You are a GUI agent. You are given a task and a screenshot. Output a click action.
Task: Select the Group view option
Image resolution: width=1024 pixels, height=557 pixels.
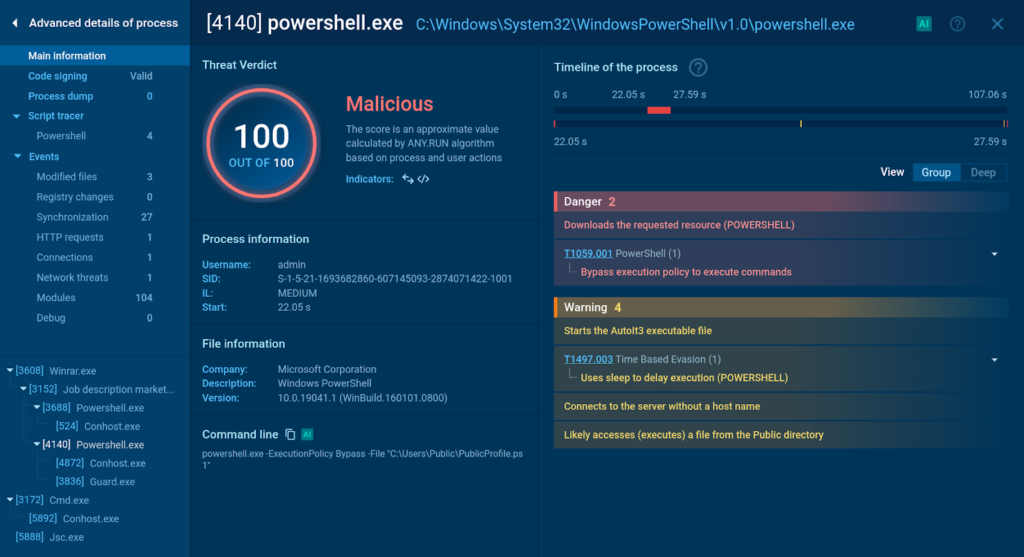point(936,172)
